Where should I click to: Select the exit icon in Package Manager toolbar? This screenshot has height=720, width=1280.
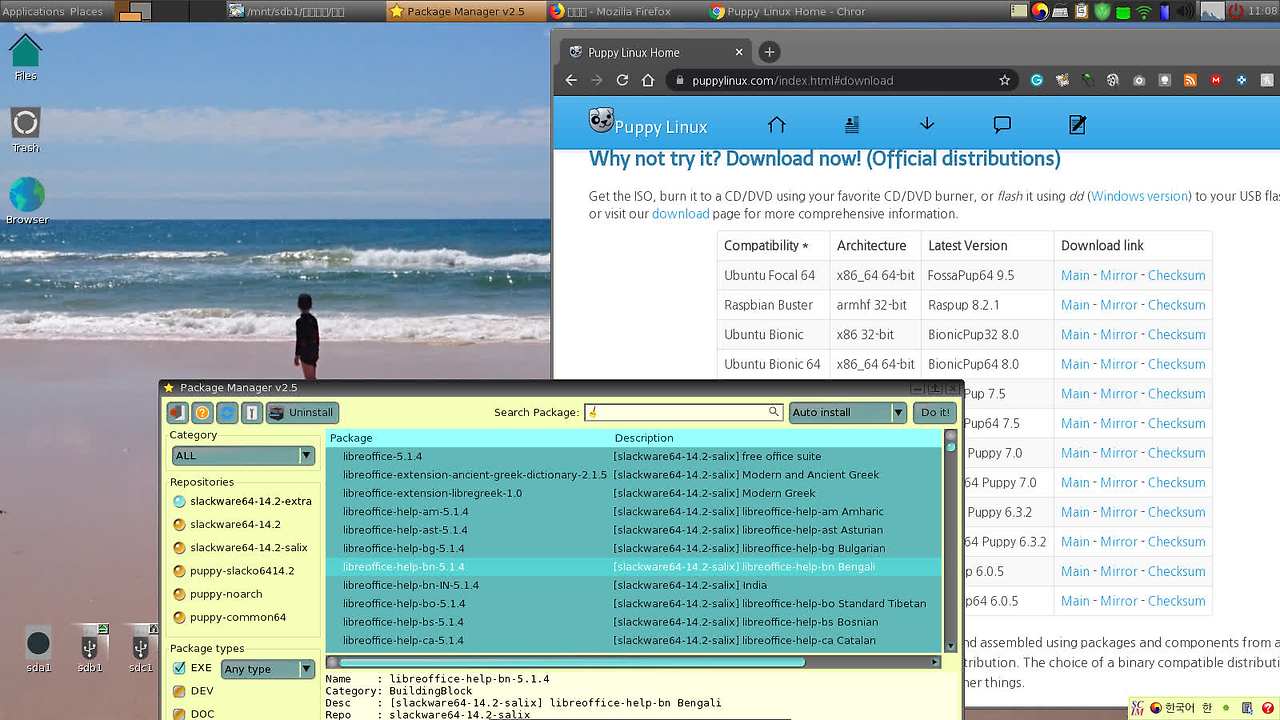tap(177, 412)
